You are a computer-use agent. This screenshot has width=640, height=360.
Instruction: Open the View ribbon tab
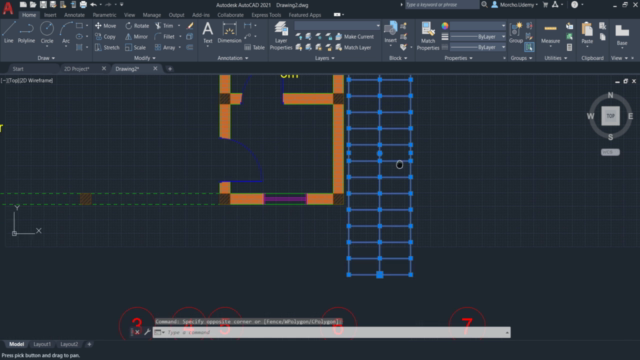click(x=129, y=15)
